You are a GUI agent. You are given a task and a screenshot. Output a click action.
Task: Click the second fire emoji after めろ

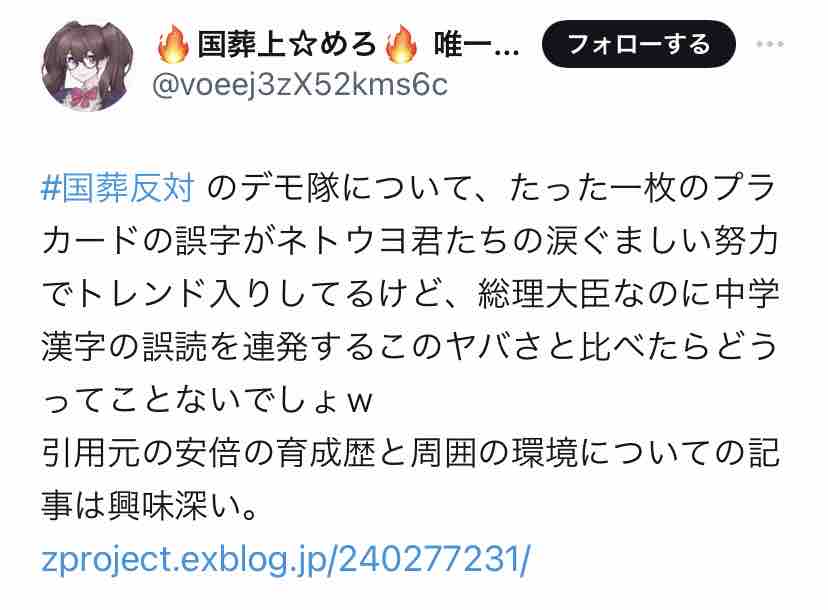[401, 43]
